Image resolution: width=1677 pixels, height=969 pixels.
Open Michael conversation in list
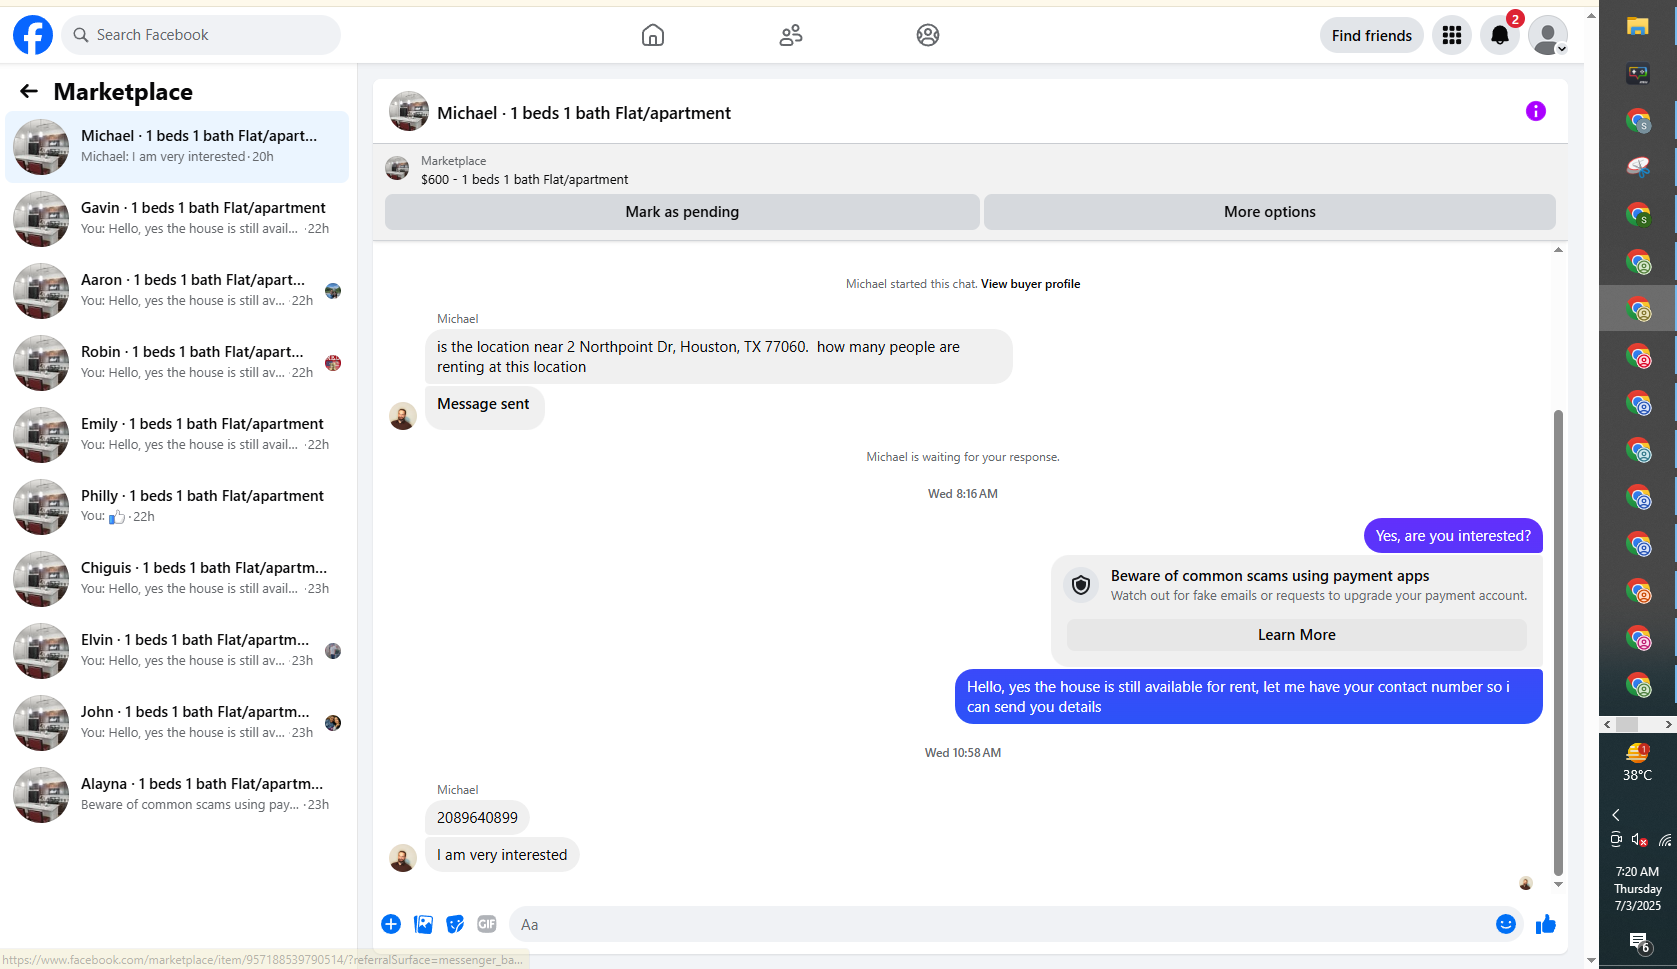pyautogui.click(x=177, y=147)
